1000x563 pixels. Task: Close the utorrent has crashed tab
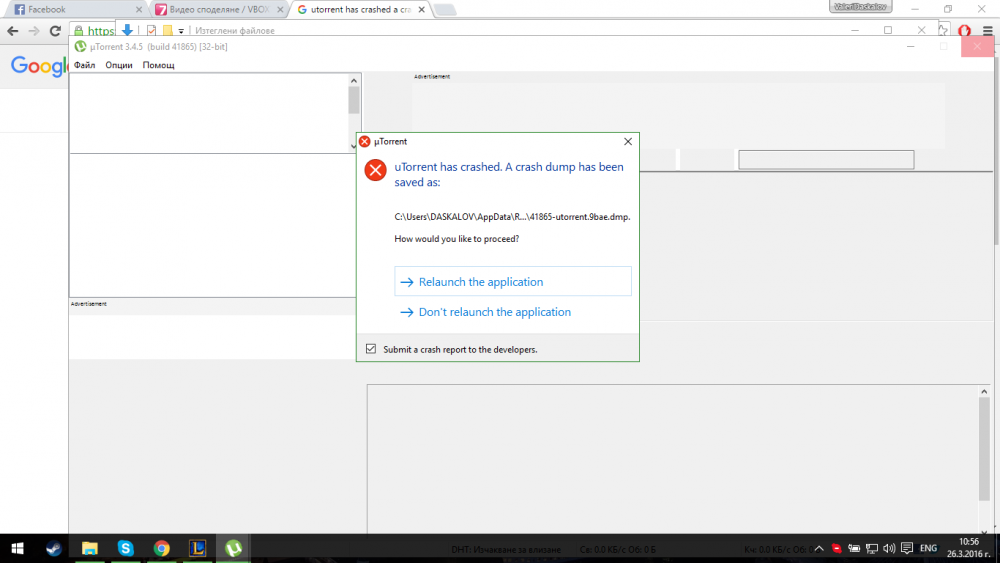point(422,10)
